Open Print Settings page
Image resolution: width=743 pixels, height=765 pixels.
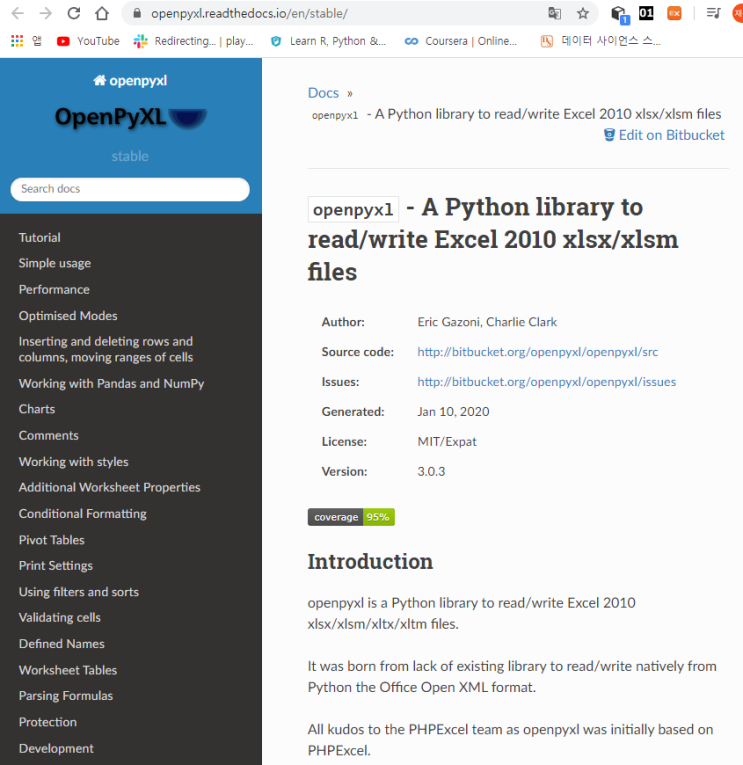click(56, 566)
